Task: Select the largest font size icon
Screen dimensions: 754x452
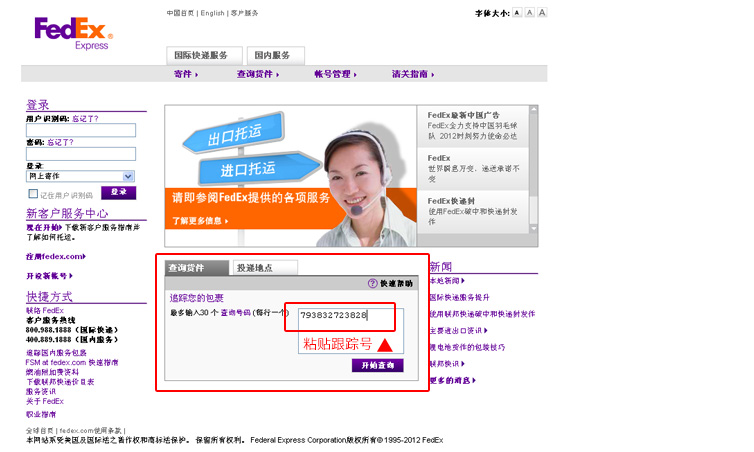Action: 543,13
